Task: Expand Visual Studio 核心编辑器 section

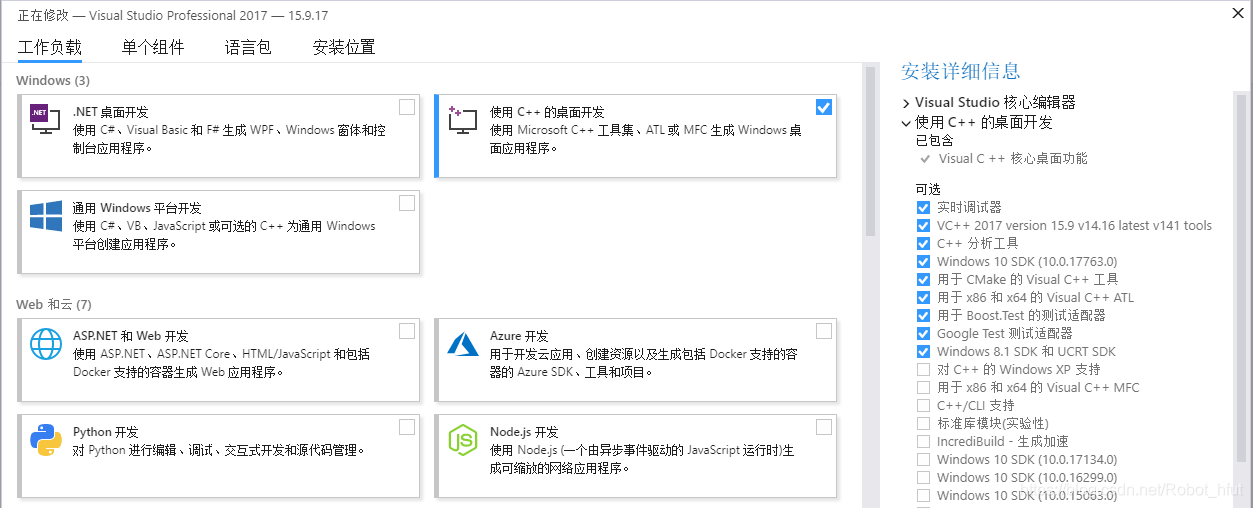Action: pyautogui.click(x=906, y=103)
